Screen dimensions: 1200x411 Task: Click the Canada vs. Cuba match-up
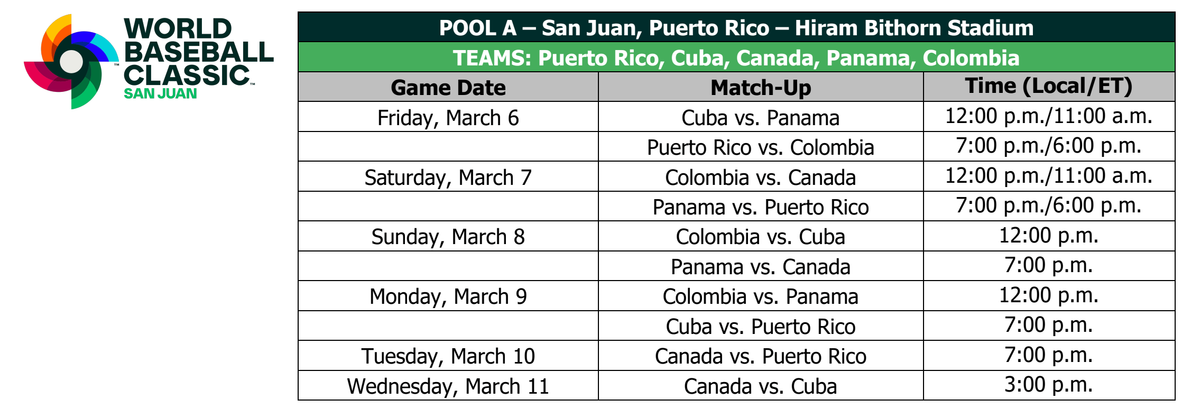coord(760,386)
